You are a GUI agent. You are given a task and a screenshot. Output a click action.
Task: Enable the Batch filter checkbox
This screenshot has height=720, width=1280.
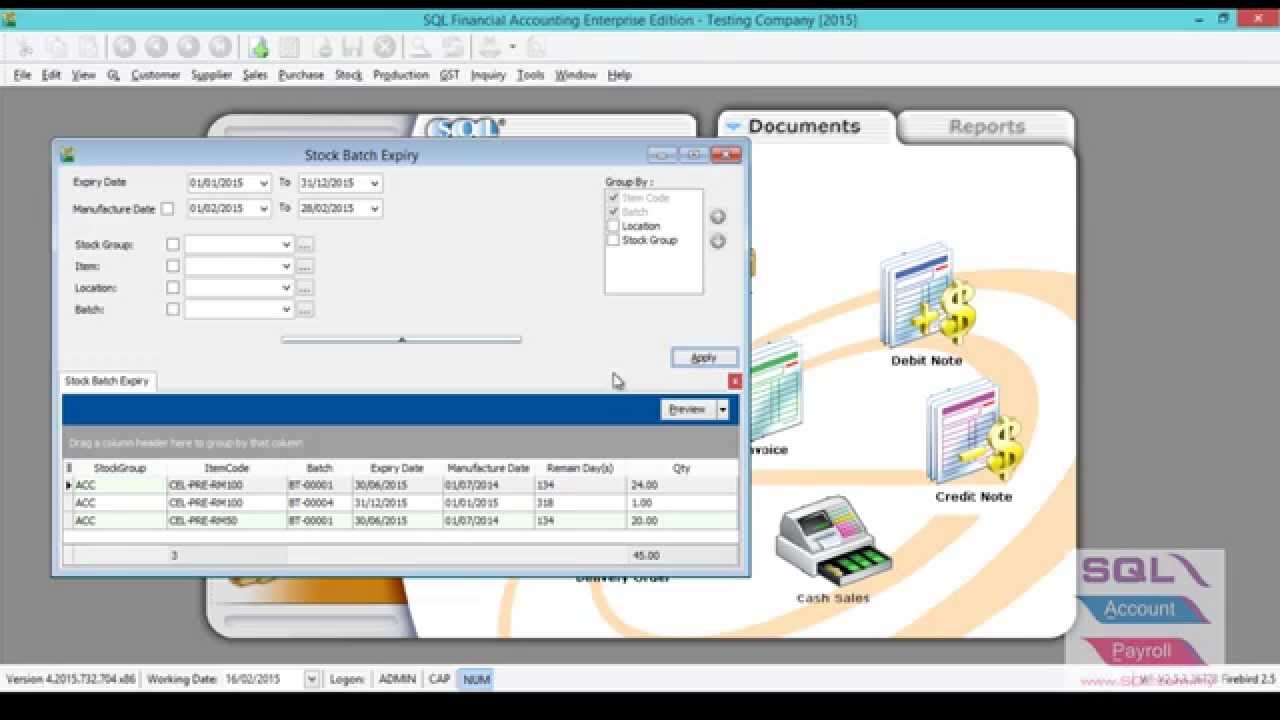[173, 310]
